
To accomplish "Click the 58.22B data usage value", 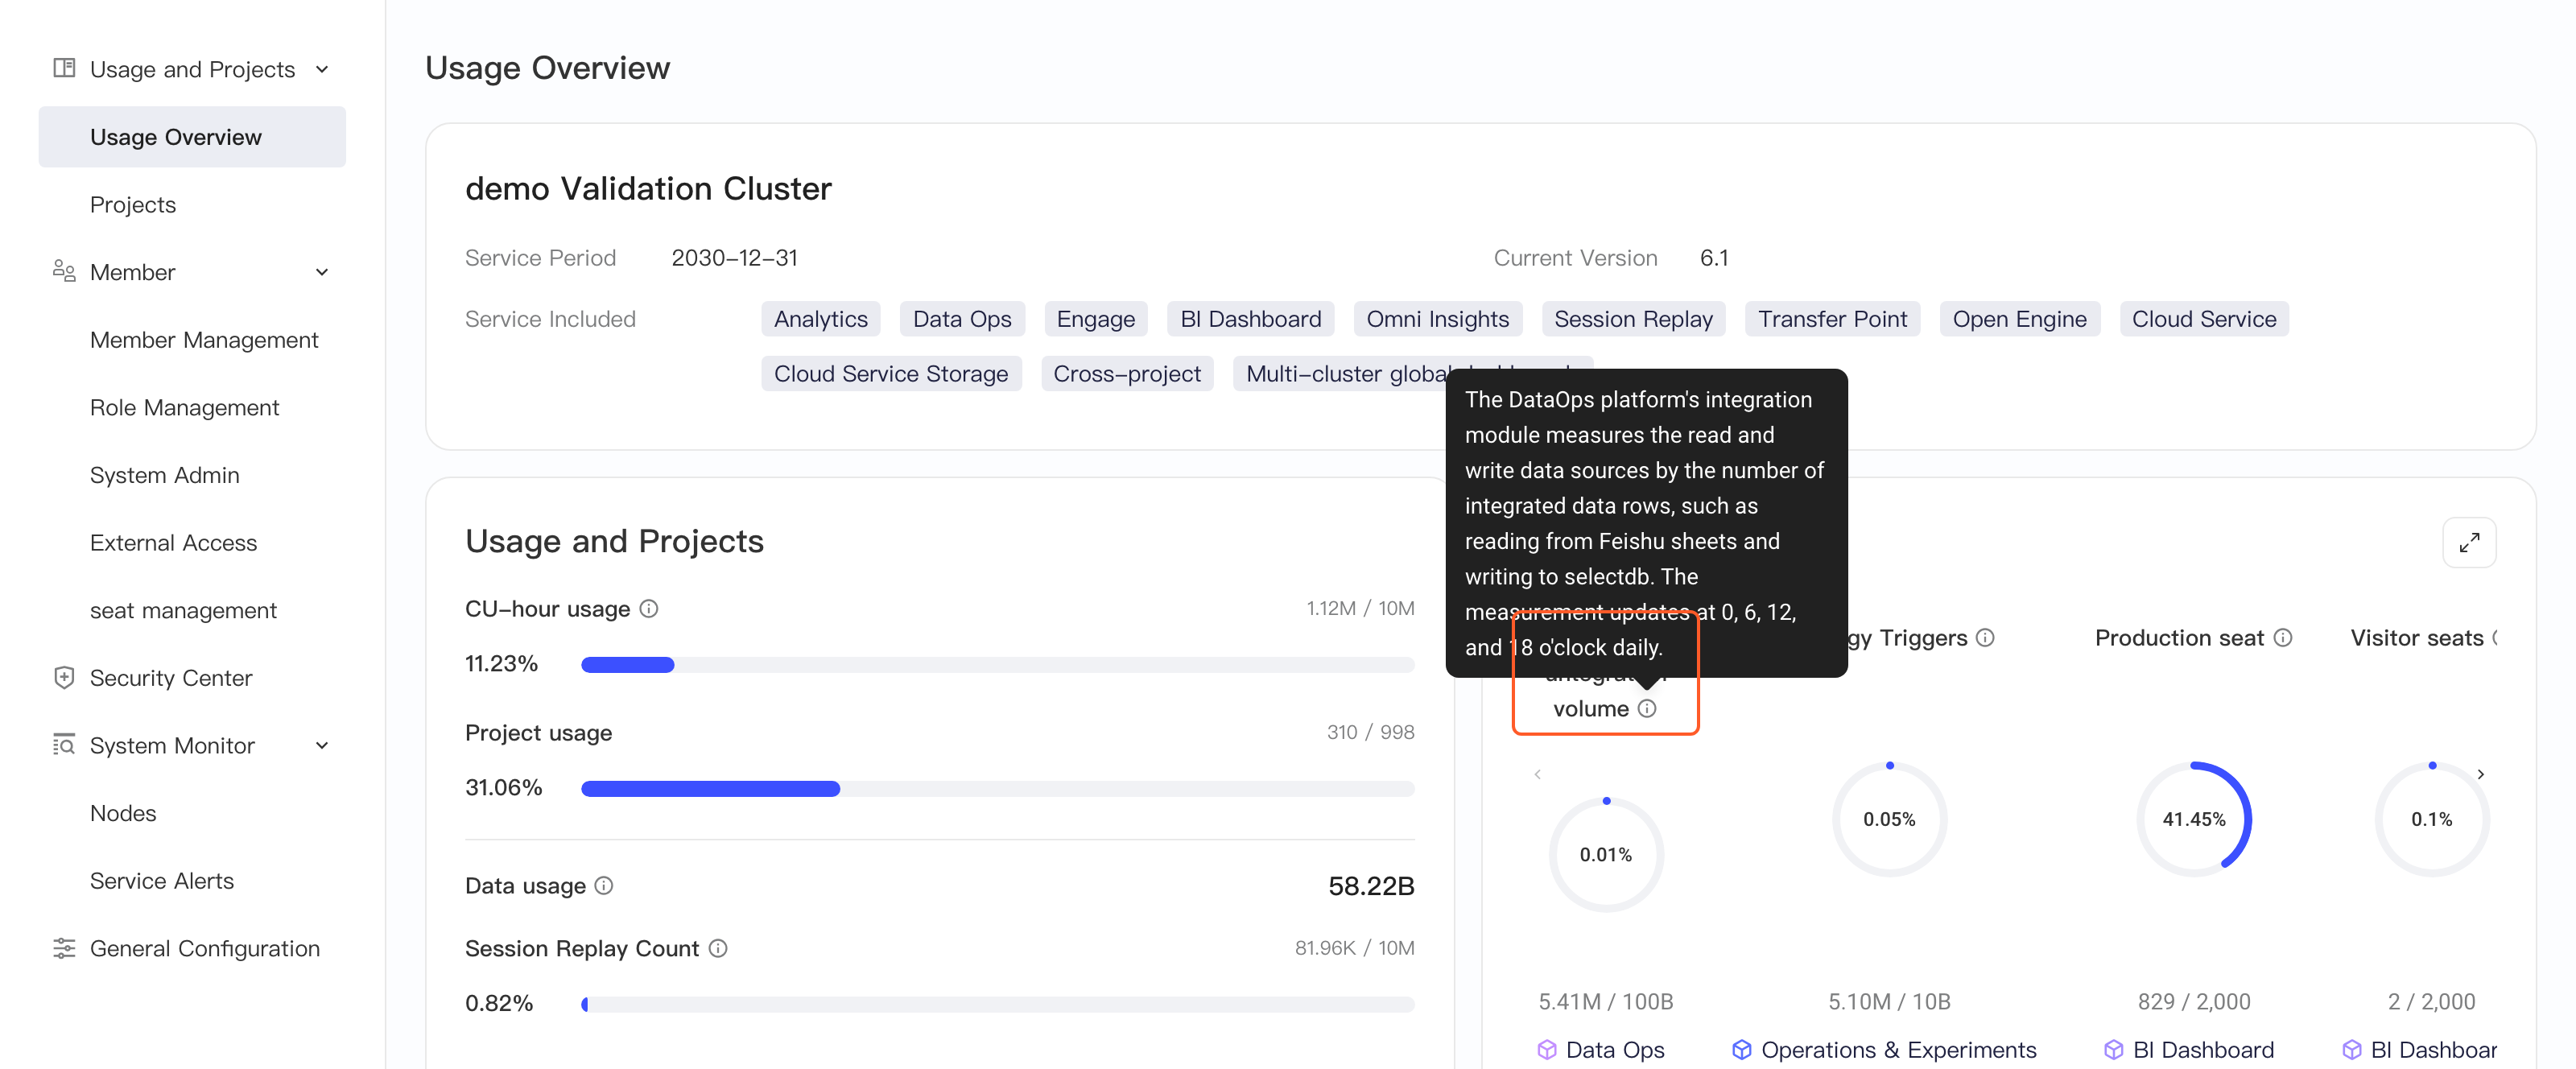I will click(x=1370, y=885).
